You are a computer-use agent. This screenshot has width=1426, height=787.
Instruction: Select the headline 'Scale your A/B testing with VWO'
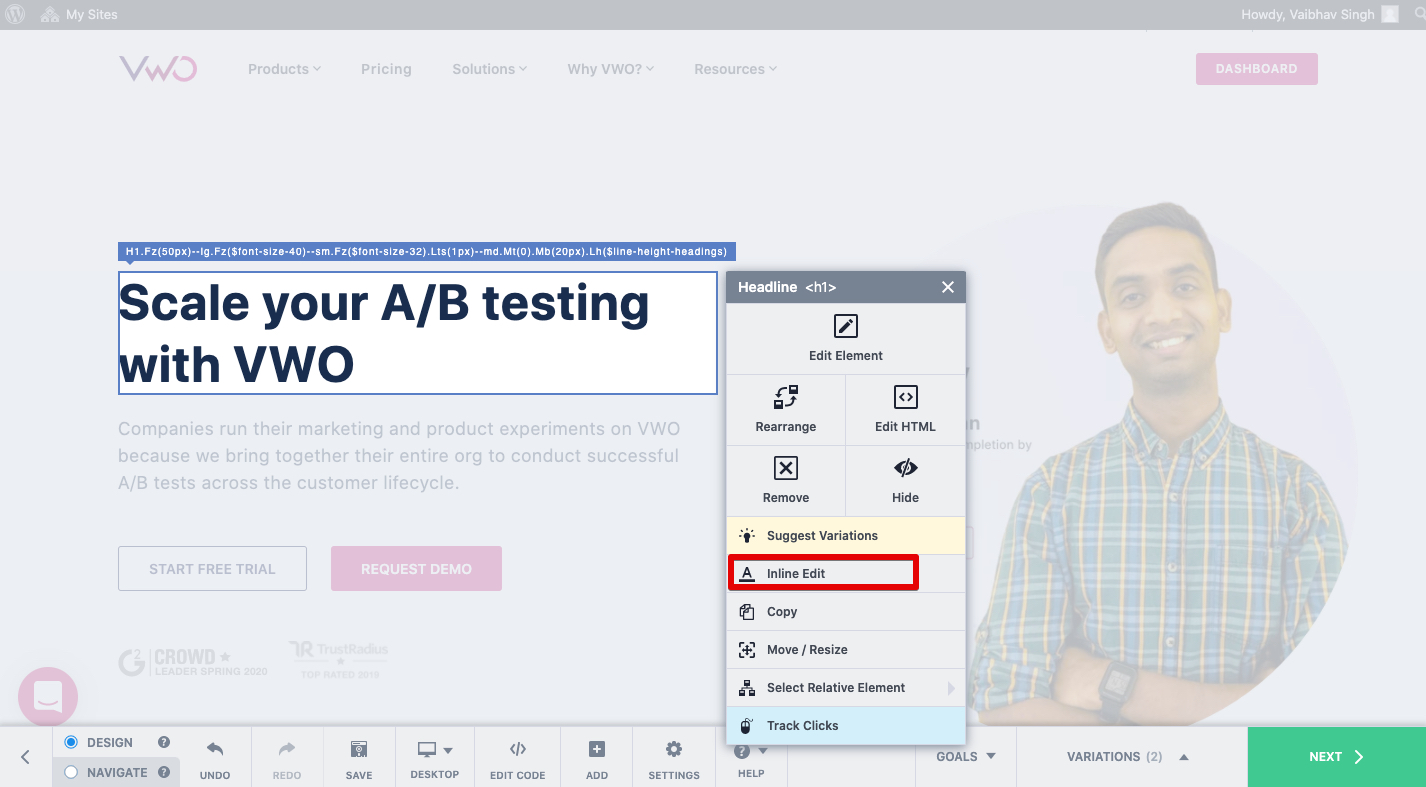click(x=418, y=333)
